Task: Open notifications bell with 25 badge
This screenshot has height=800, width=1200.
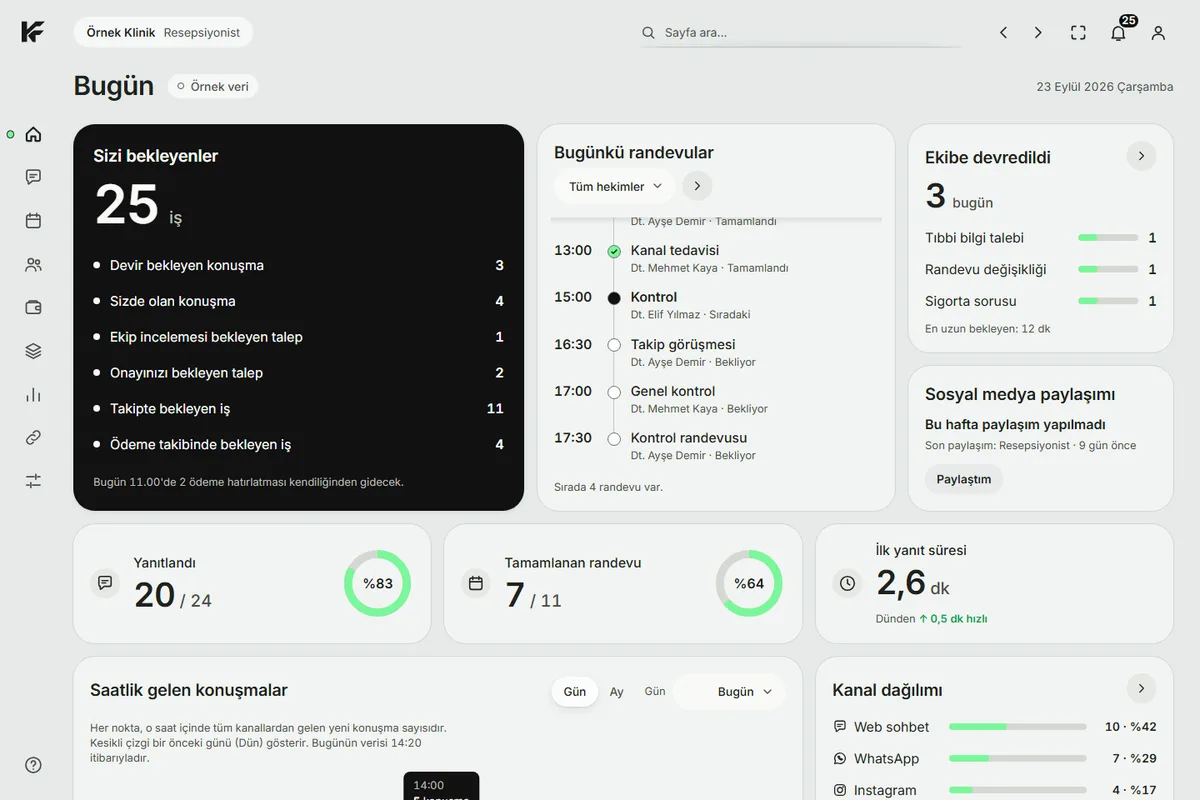Action: 1119,31
